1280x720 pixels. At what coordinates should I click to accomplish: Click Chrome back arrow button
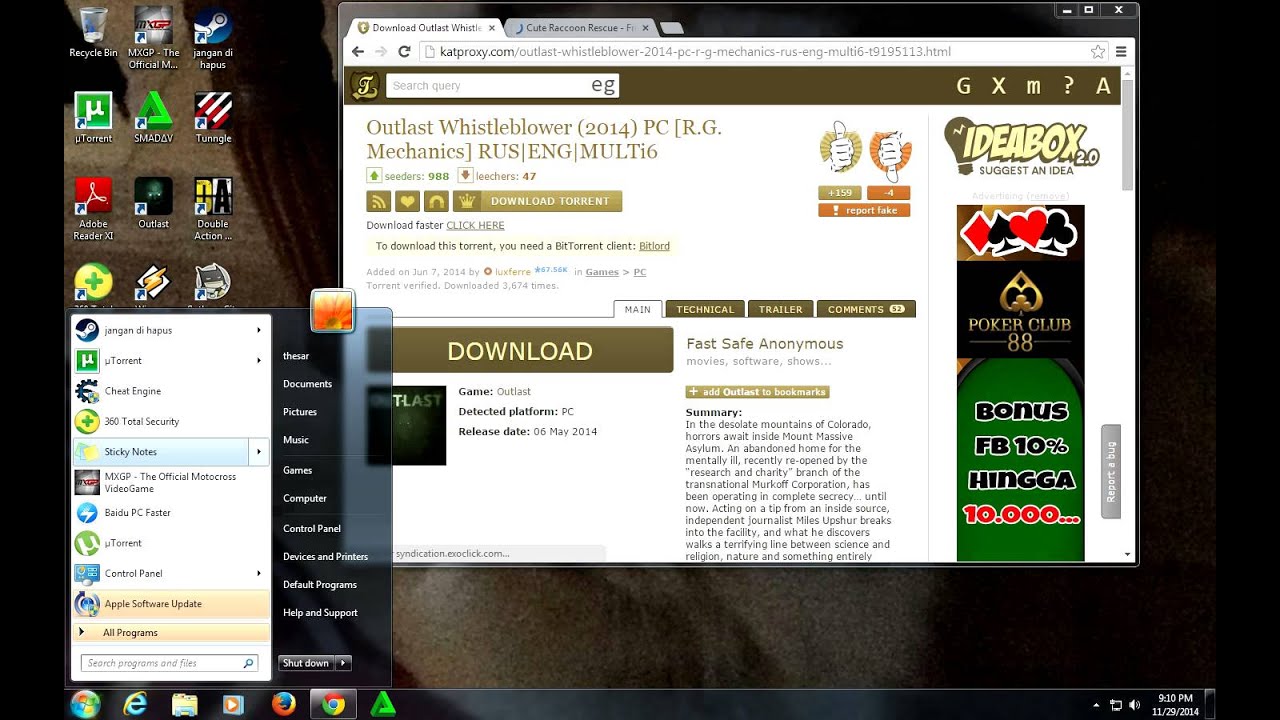[358, 52]
